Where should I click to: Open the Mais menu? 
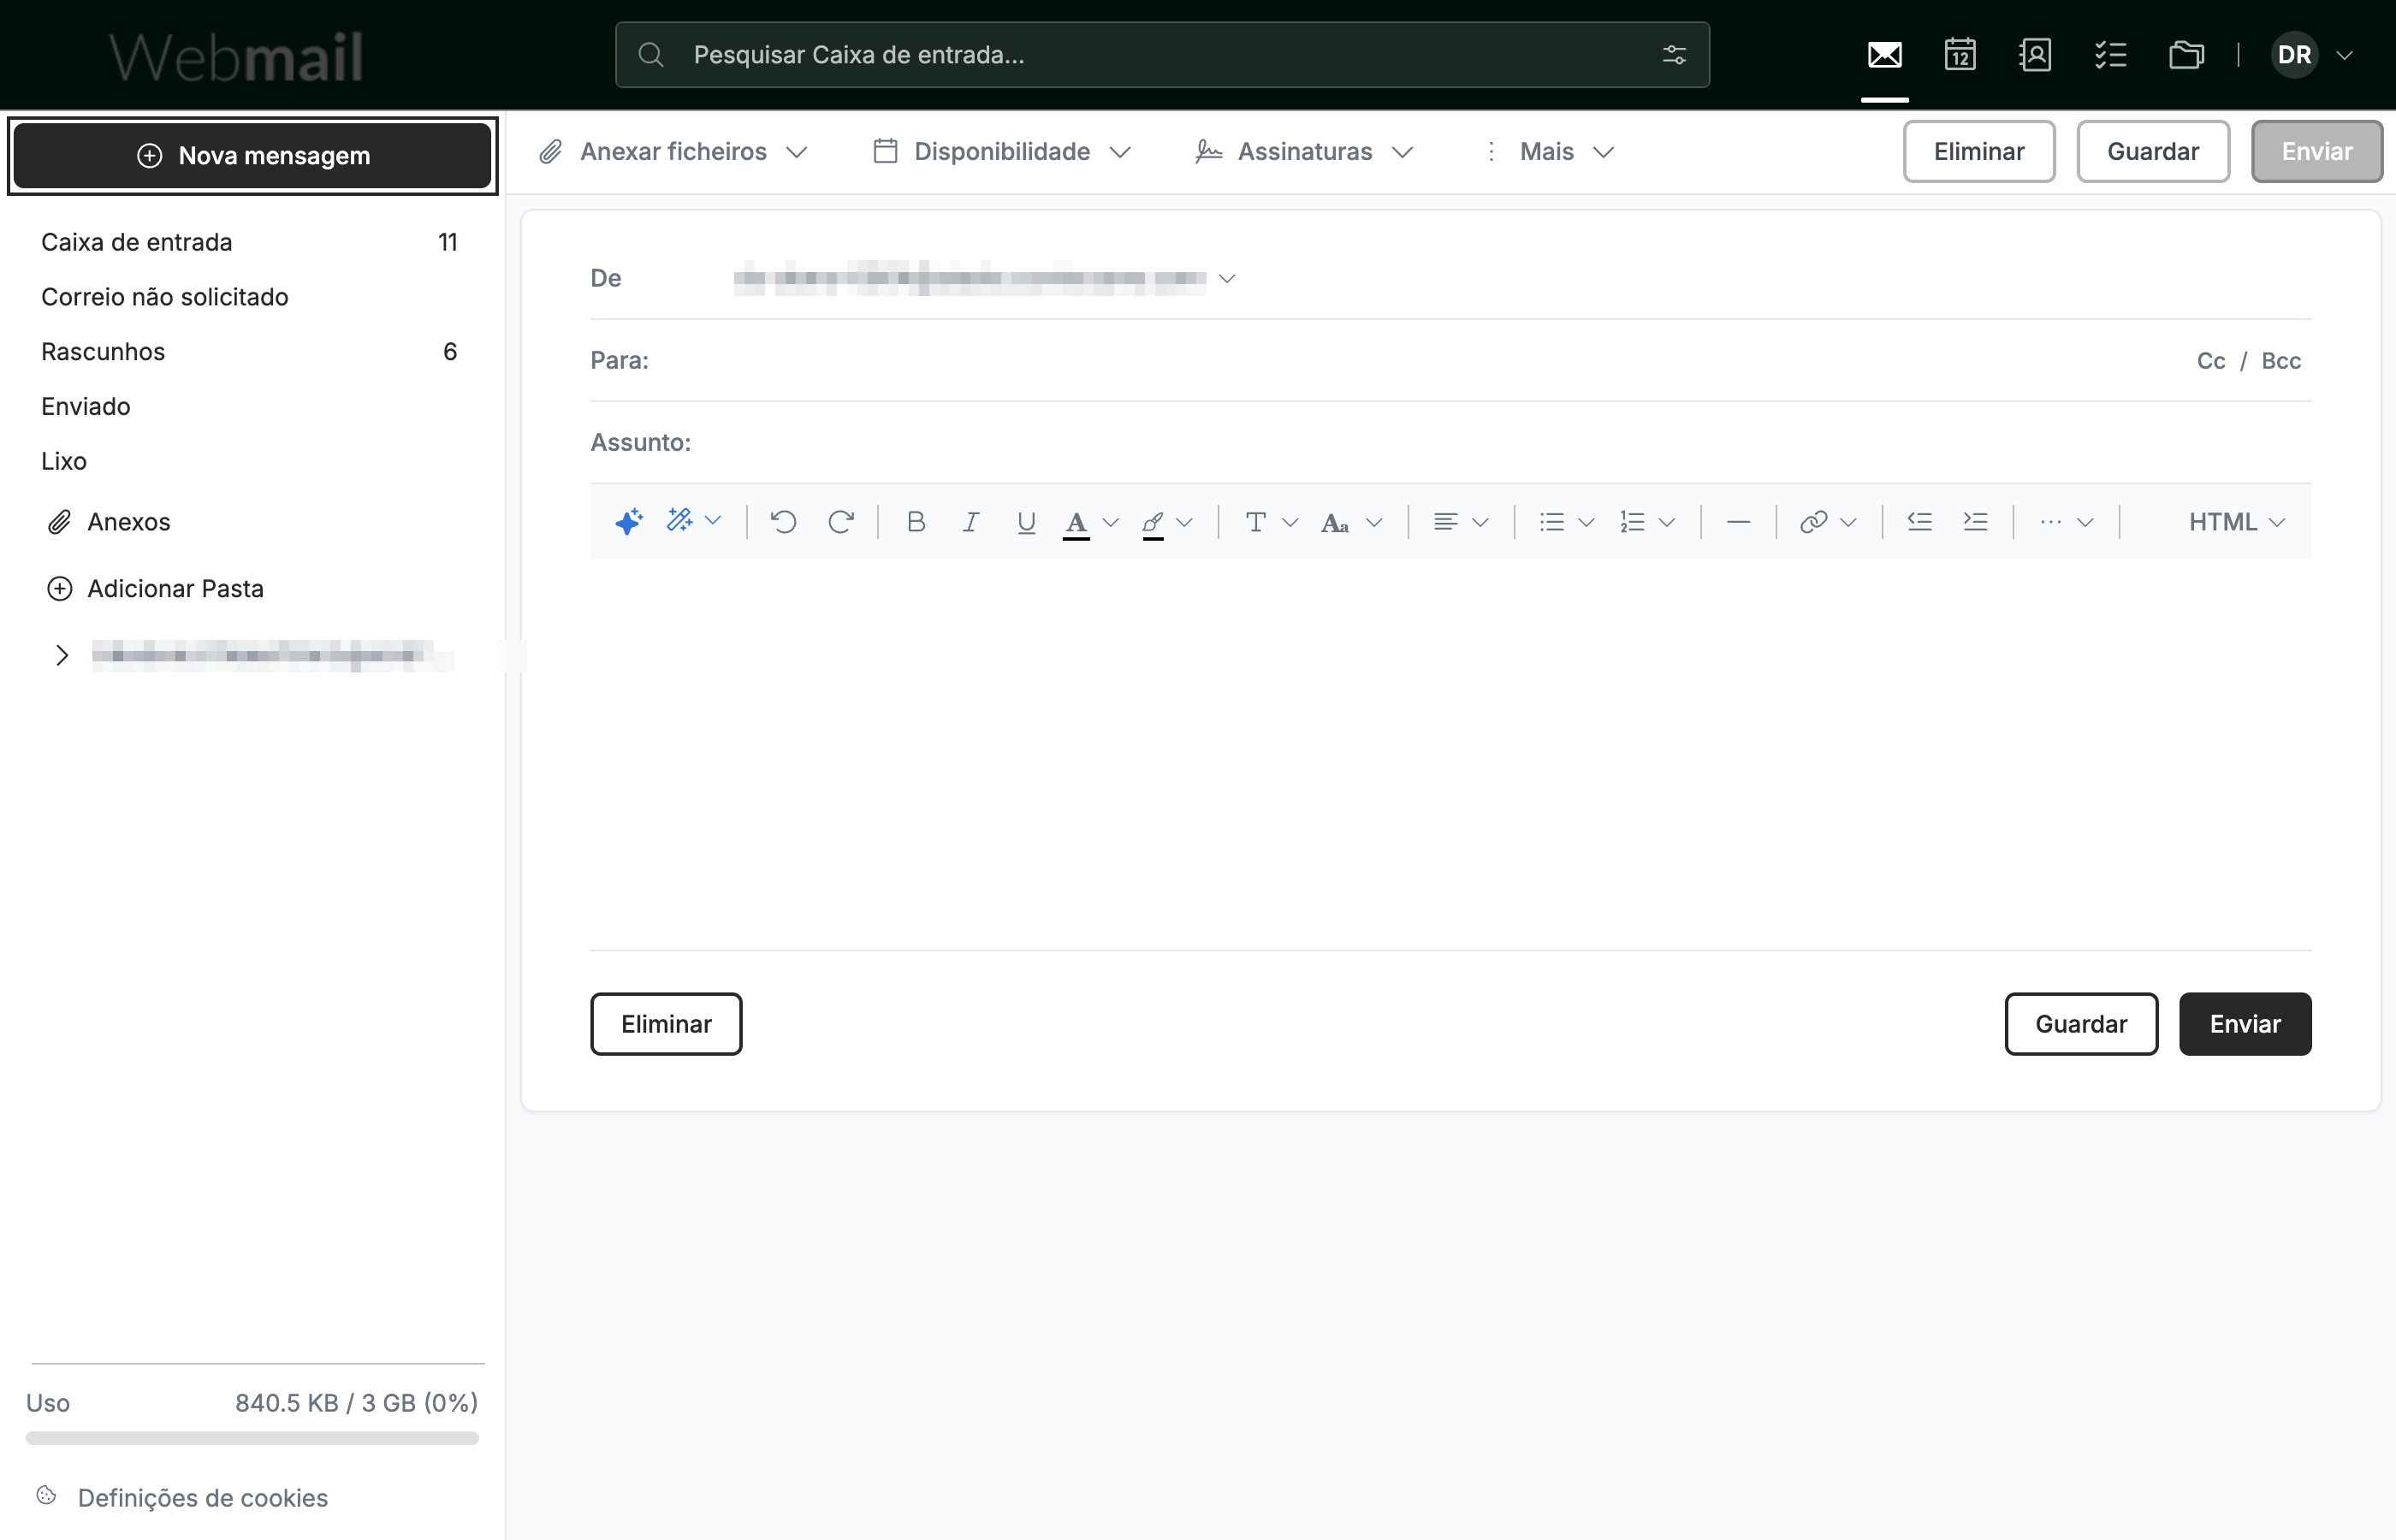[1548, 152]
